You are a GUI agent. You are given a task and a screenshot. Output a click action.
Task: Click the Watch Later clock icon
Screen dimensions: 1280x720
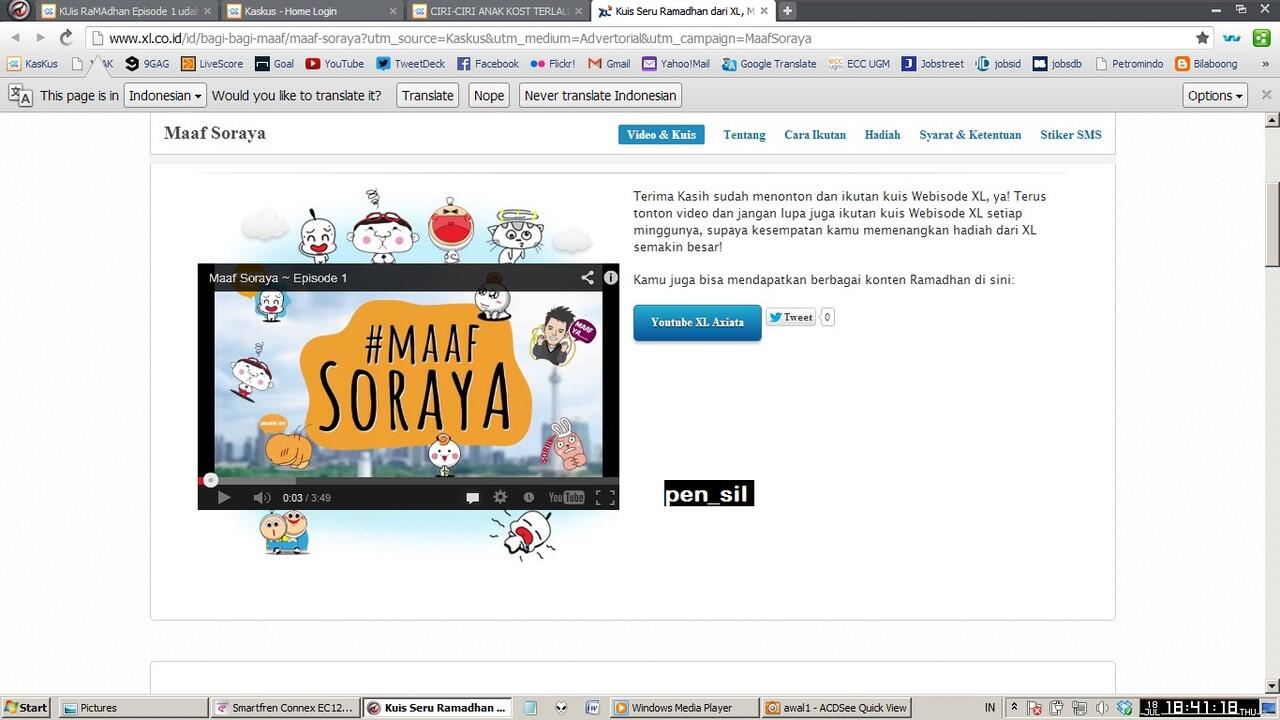tap(529, 497)
